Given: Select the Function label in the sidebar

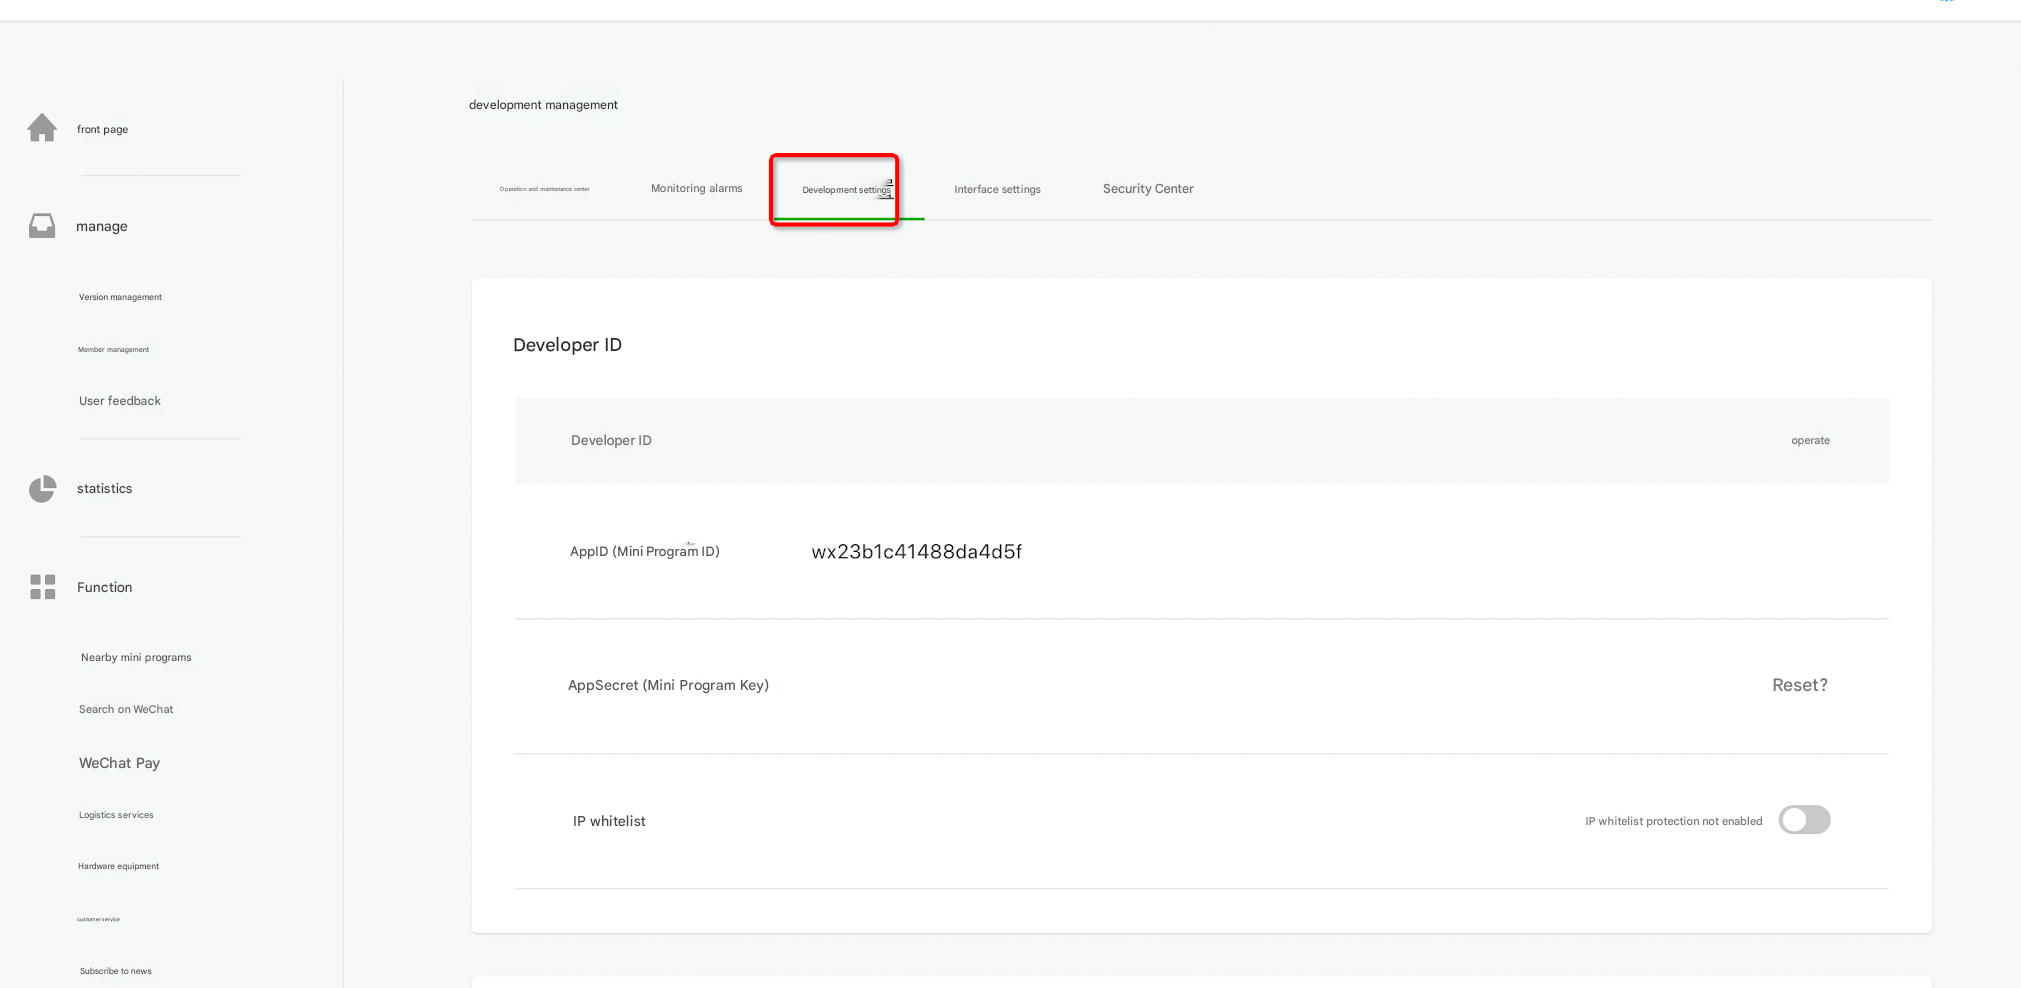Looking at the screenshot, I should 105,587.
